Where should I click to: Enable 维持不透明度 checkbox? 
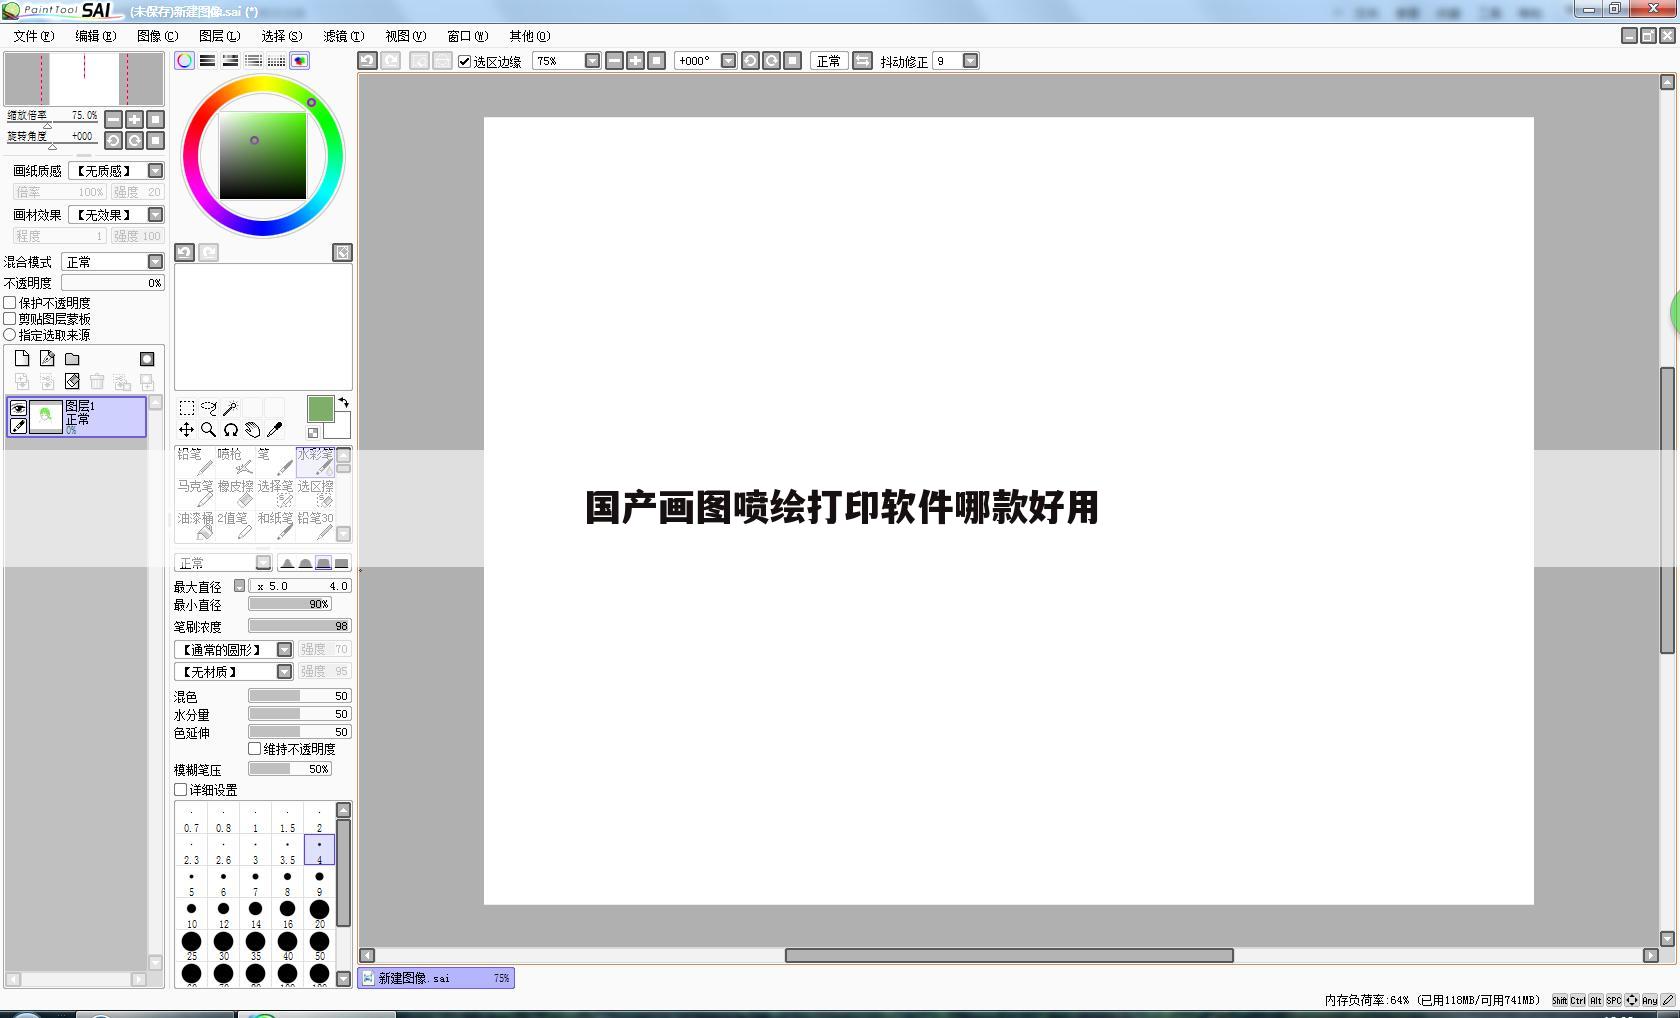pos(255,748)
